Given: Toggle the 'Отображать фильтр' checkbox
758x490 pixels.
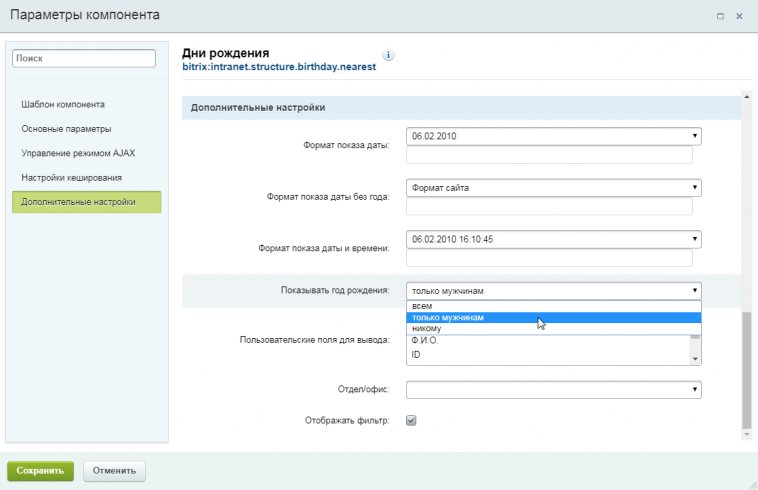Looking at the screenshot, I should [x=411, y=420].
